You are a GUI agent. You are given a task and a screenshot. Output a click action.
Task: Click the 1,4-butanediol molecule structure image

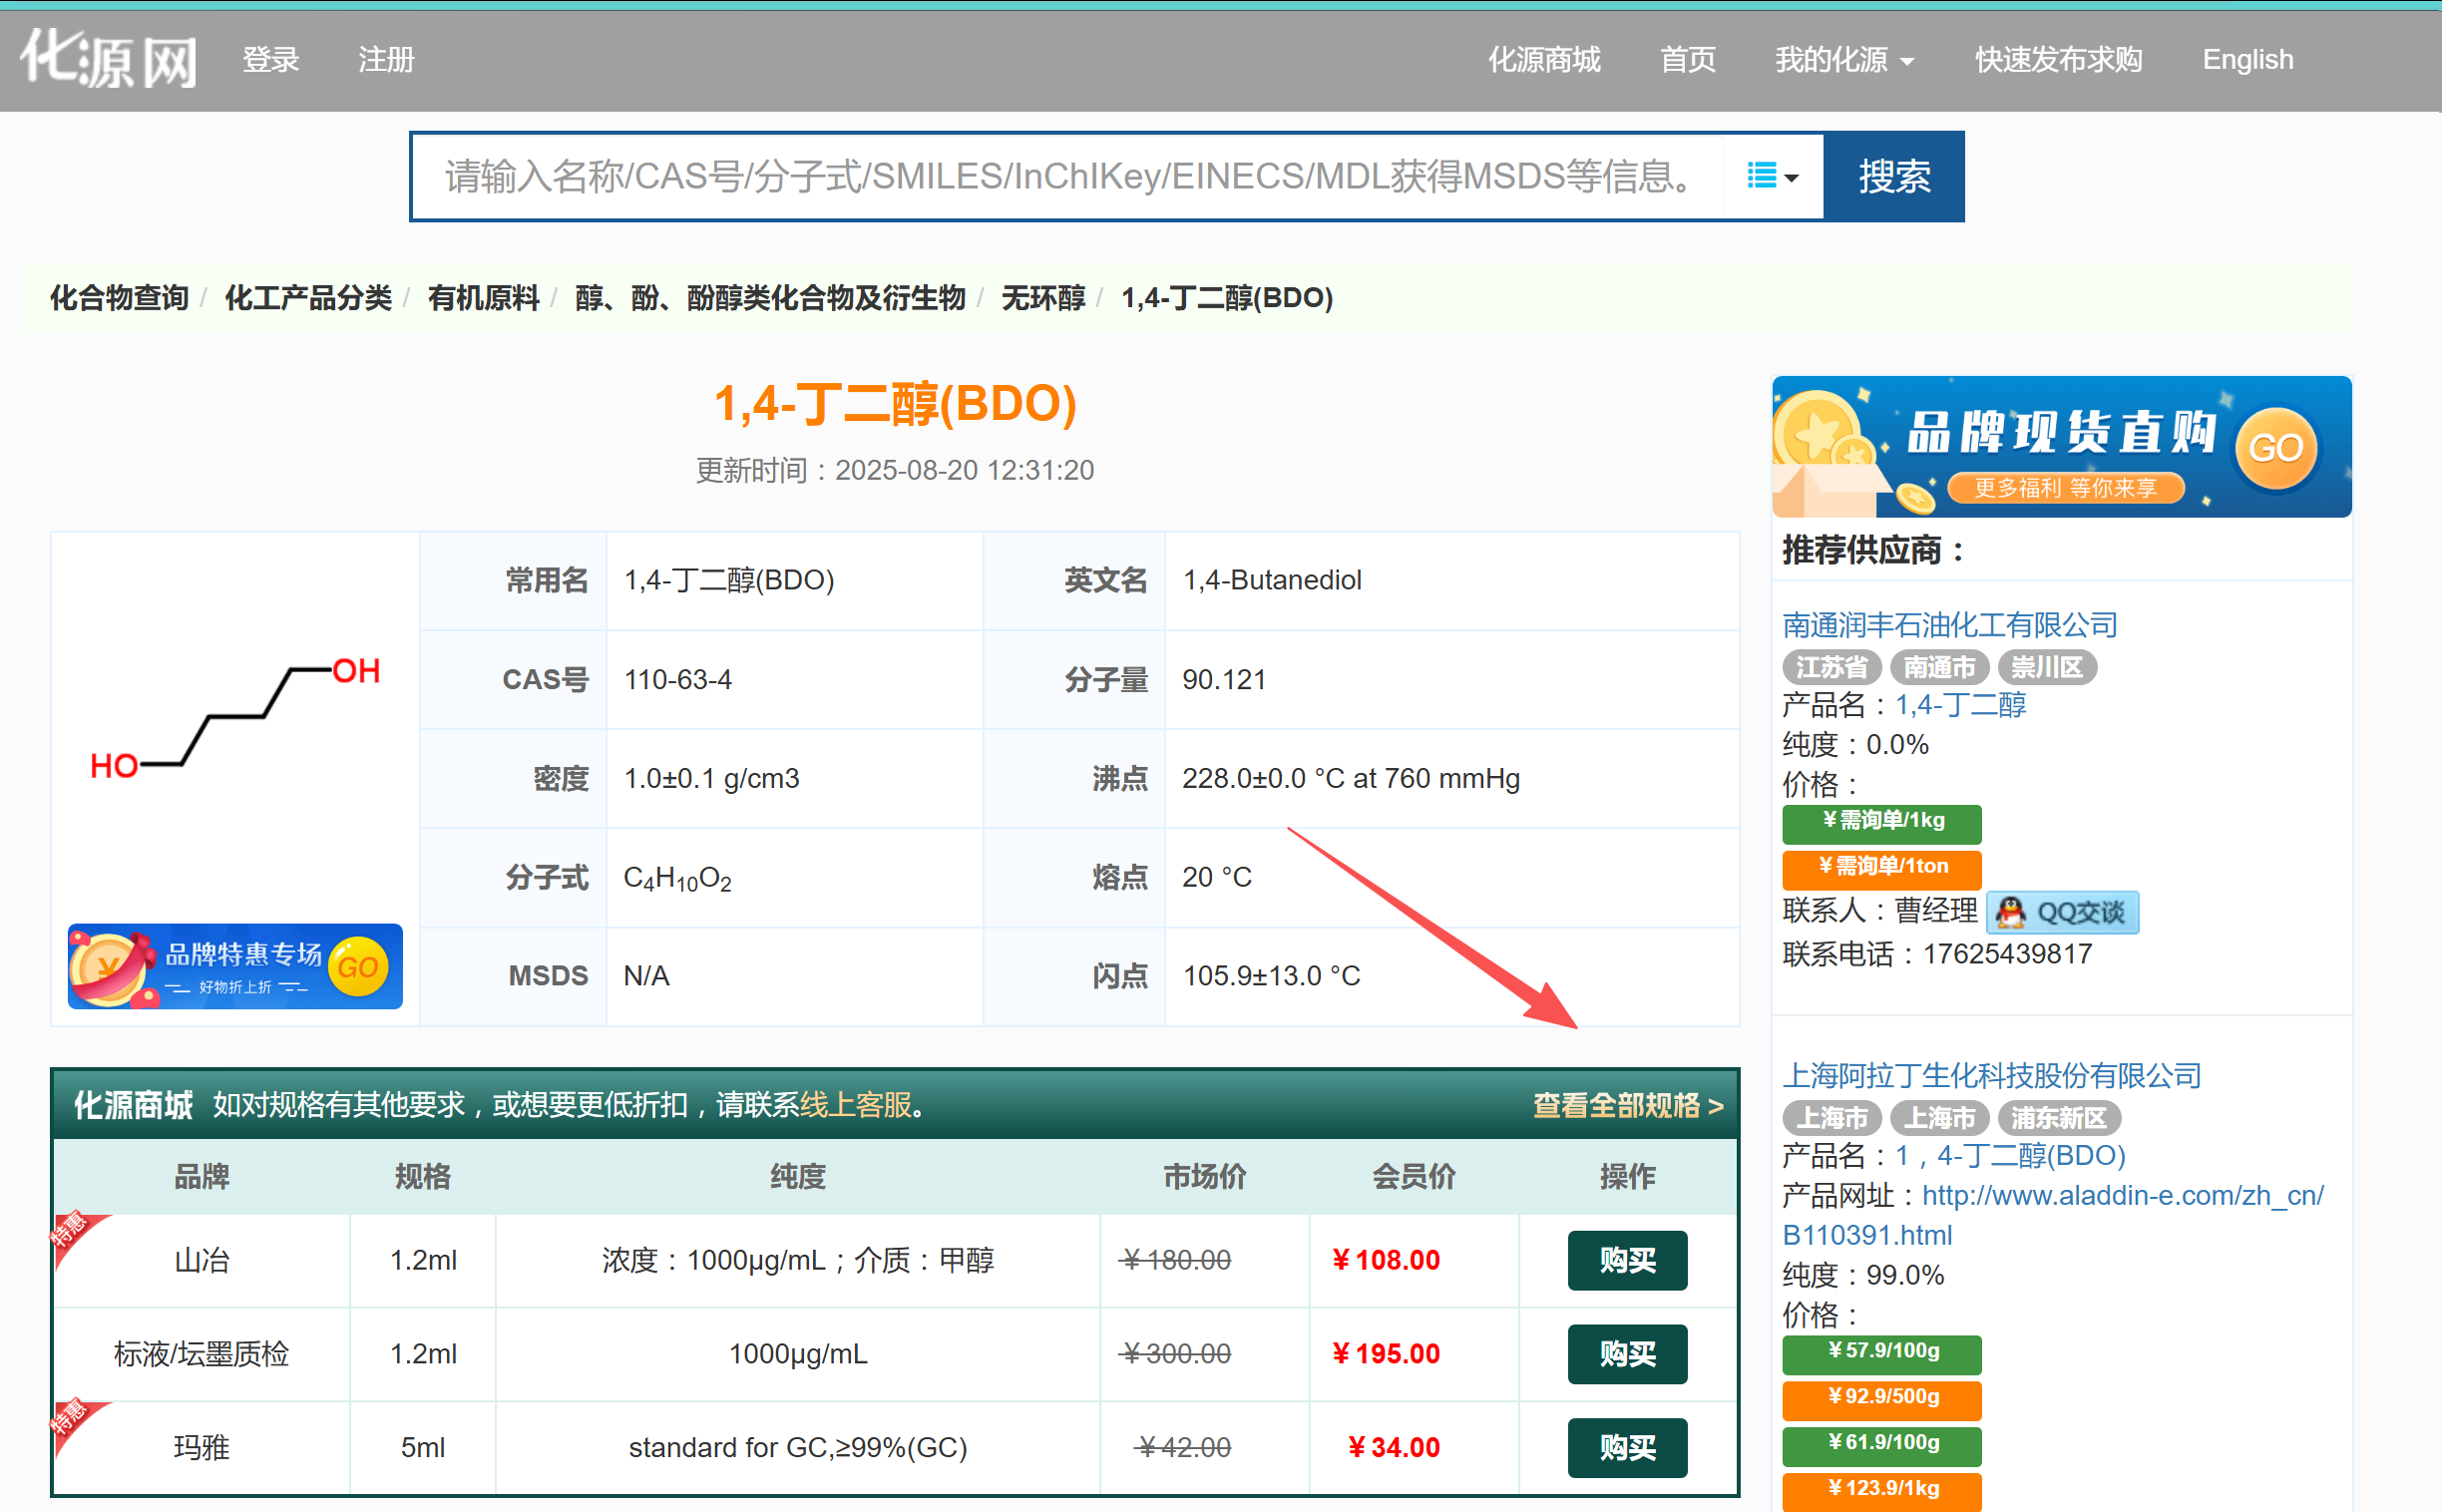click(235, 717)
